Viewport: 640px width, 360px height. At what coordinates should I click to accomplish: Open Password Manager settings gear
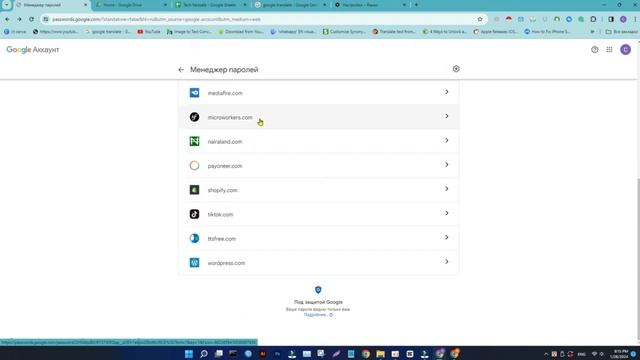456,69
